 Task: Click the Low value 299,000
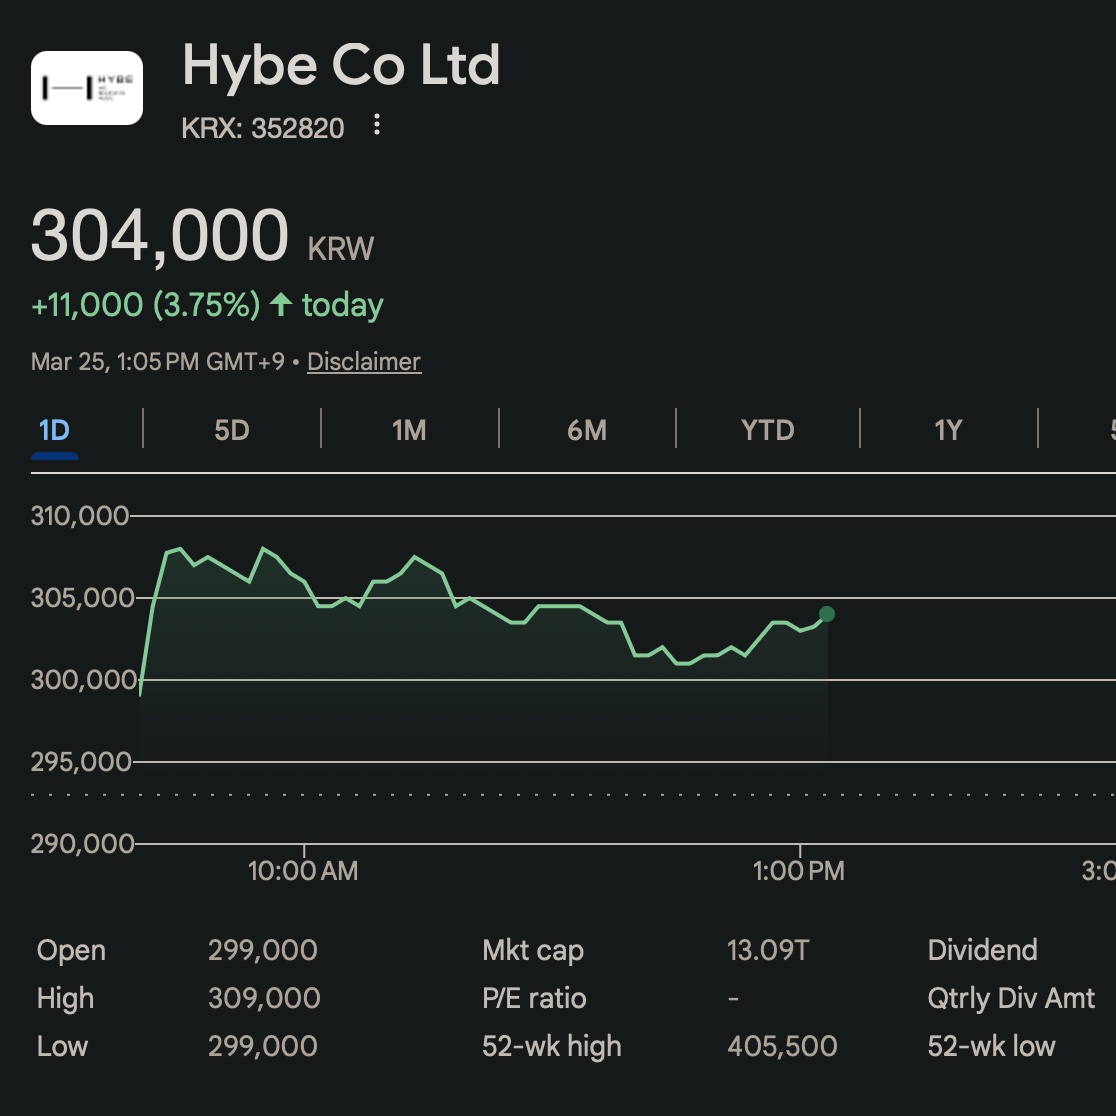coord(263,1046)
